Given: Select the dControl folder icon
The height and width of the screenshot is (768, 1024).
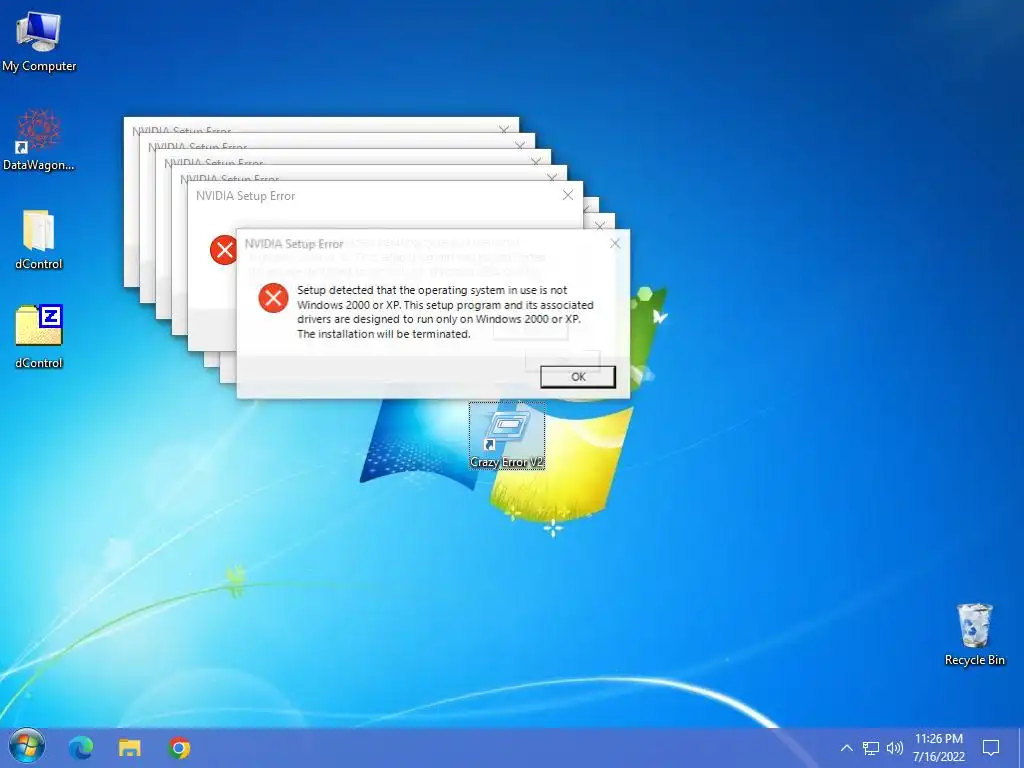Looking at the screenshot, I should [39, 240].
